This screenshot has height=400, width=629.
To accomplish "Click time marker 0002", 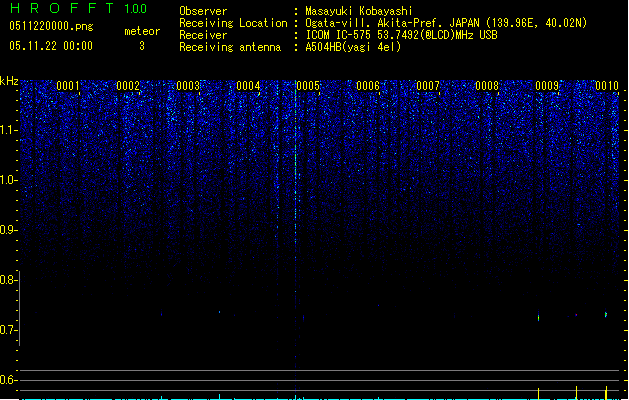I will [x=128, y=85].
